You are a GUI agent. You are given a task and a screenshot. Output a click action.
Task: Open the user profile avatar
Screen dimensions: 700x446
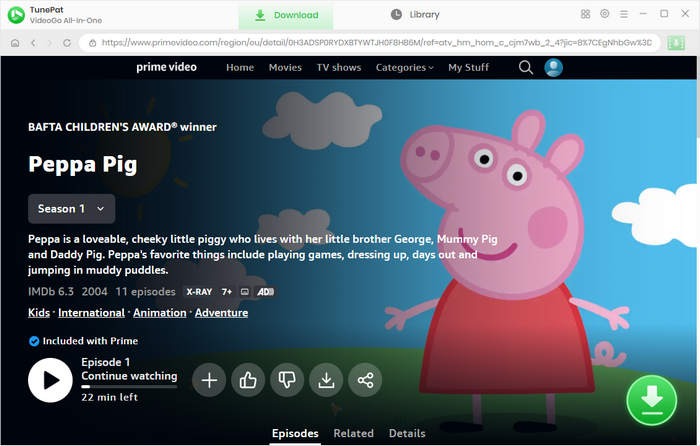tap(554, 67)
